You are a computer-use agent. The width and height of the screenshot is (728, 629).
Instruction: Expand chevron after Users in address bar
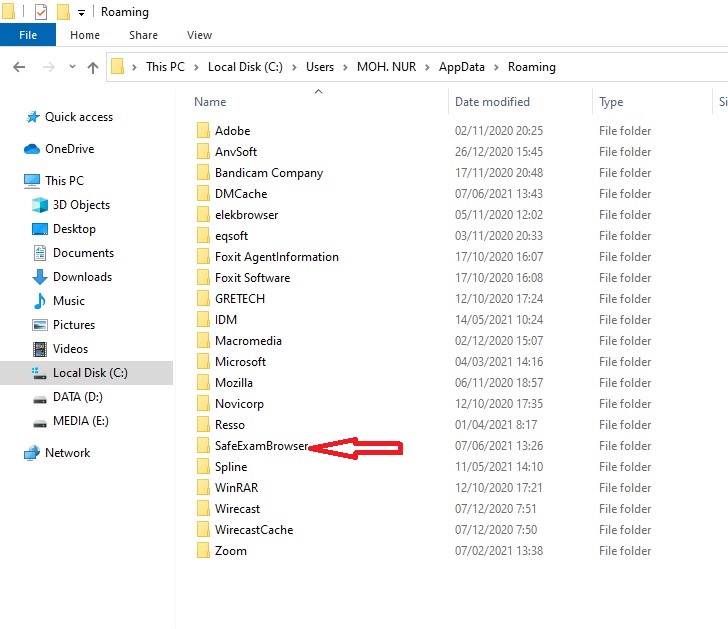coord(345,67)
